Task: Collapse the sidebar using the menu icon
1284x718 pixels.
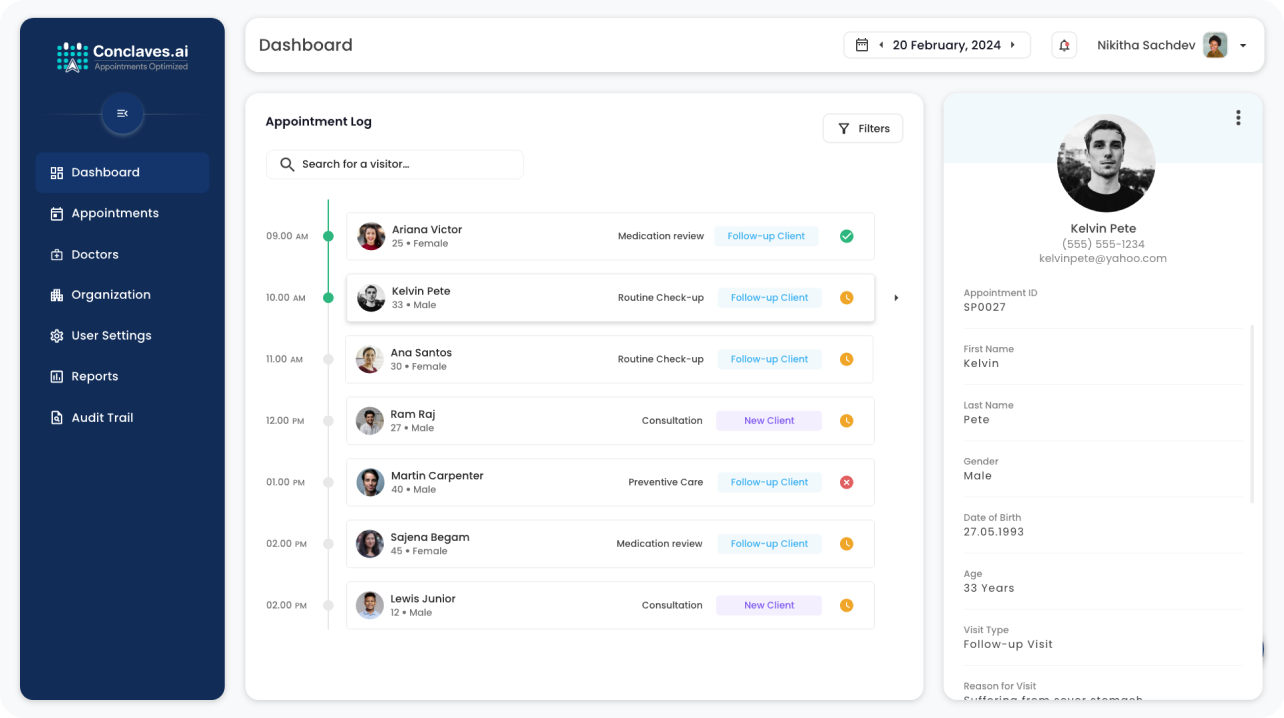Action: click(122, 113)
